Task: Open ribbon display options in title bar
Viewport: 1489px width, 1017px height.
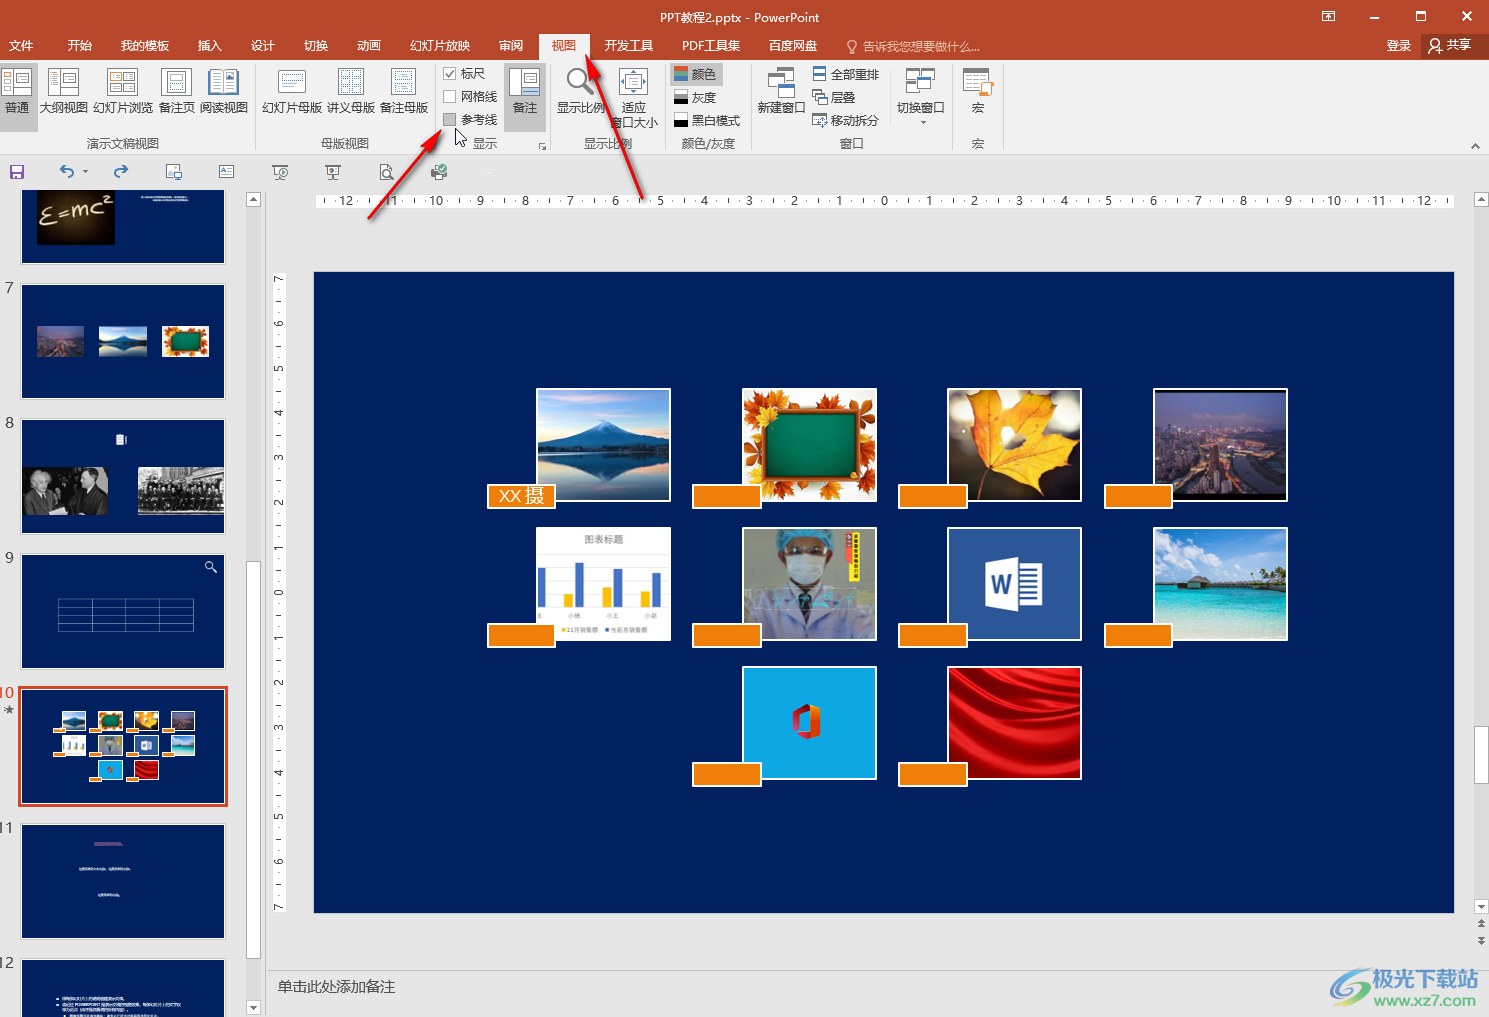Action: tap(1328, 17)
